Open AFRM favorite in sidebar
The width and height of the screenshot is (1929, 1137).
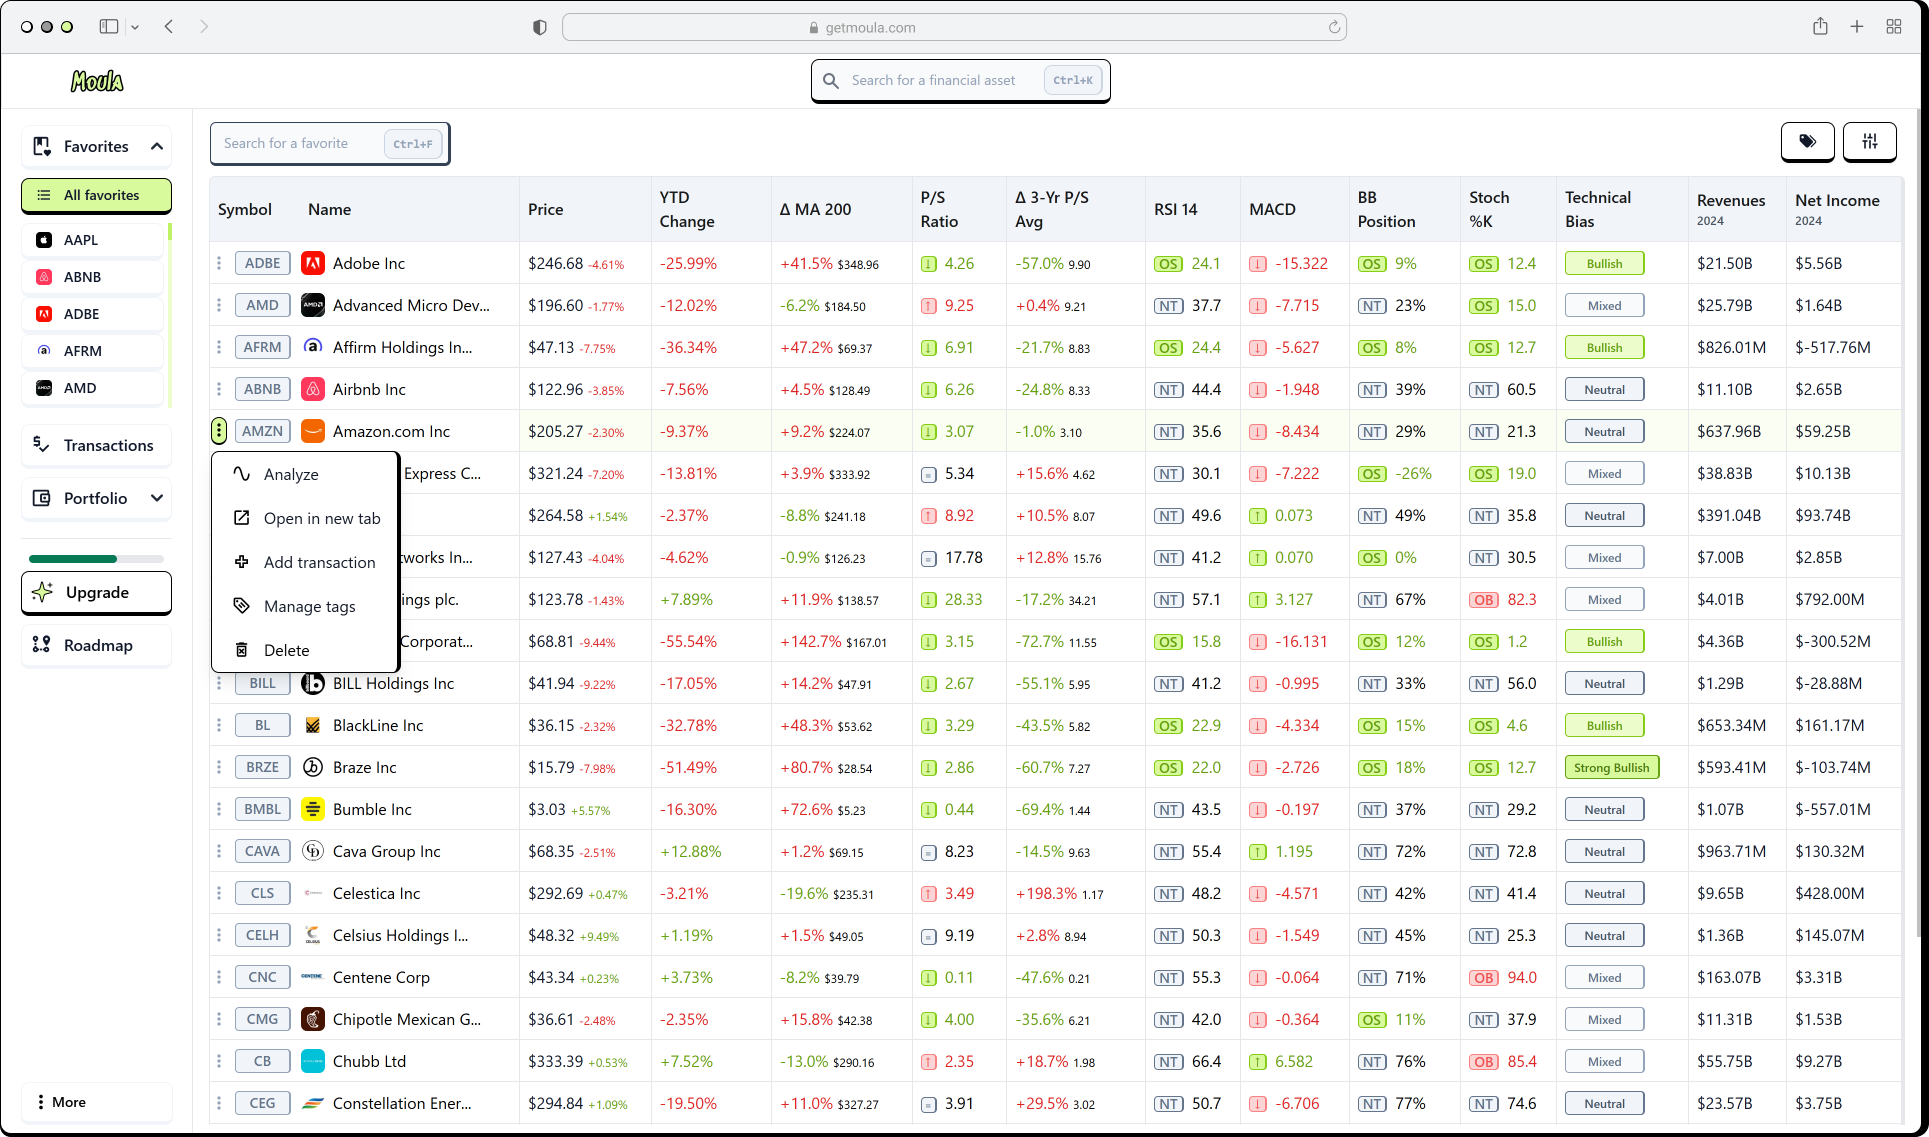point(93,351)
